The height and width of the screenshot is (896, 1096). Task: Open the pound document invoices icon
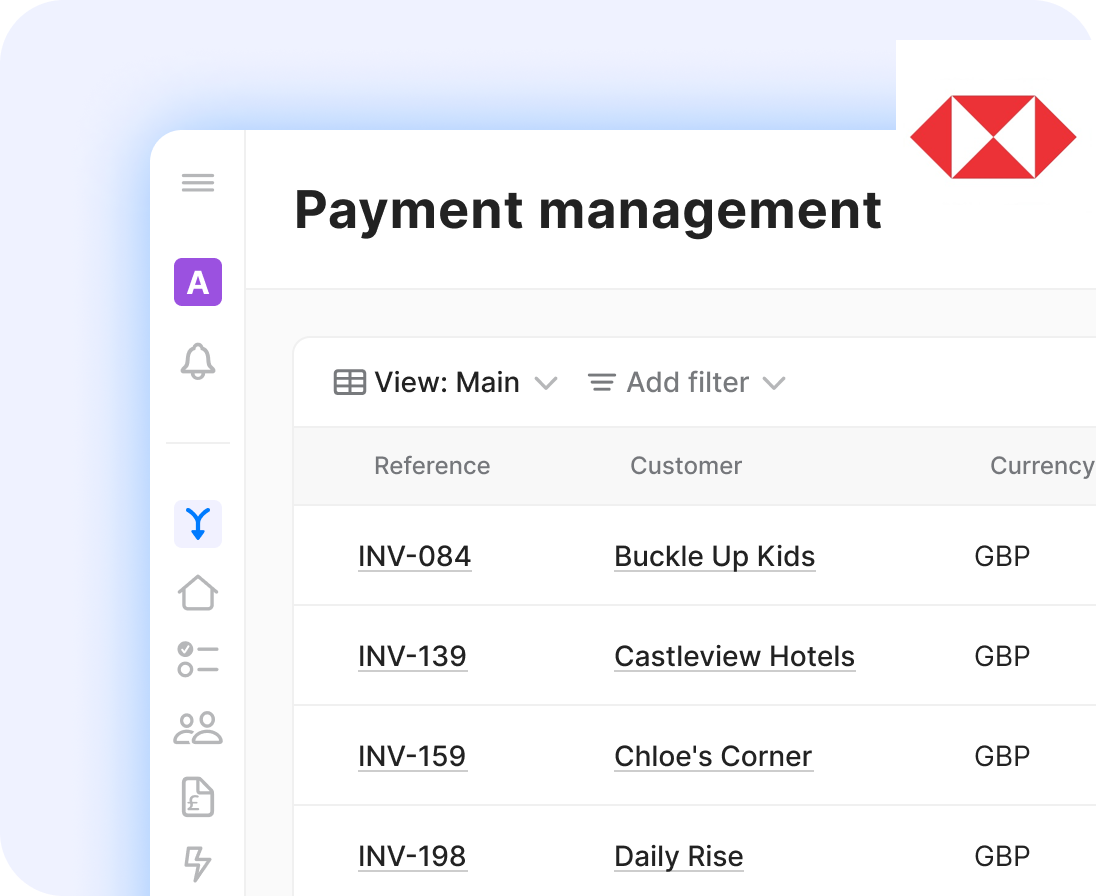click(x=198, y=796)
